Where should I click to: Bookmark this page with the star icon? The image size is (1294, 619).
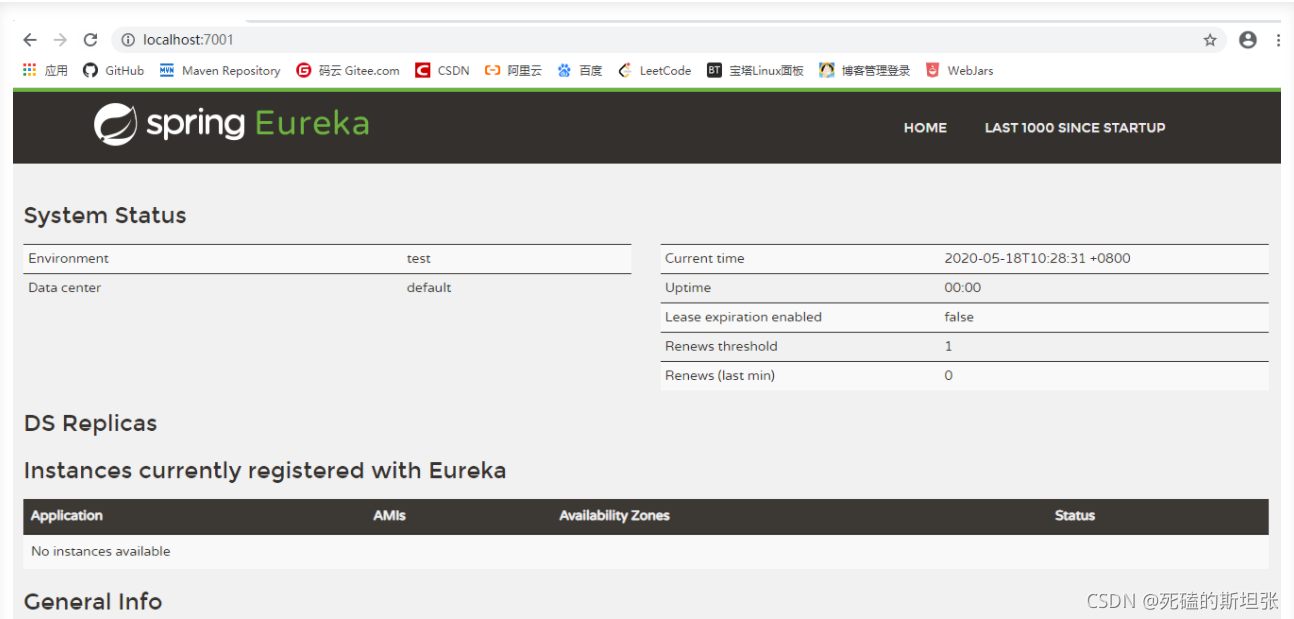pyautogui.click(x=1210, y=40)
